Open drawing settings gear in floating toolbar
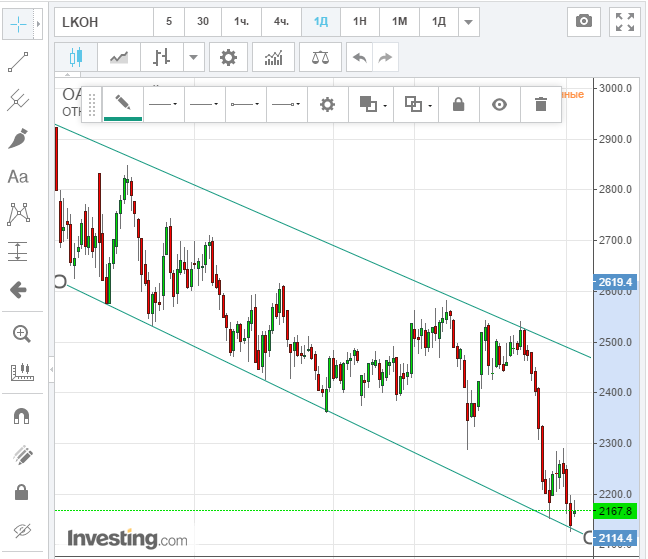 (x=327, y=105)
